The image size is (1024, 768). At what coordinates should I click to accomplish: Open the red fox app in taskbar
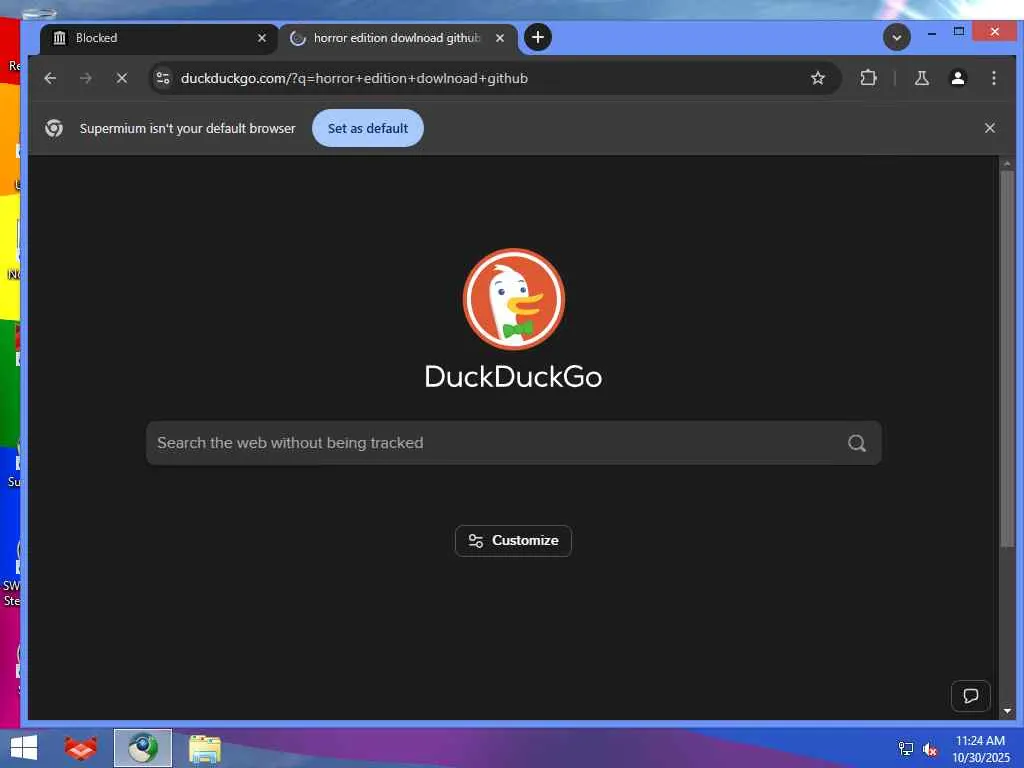point(80,748)
